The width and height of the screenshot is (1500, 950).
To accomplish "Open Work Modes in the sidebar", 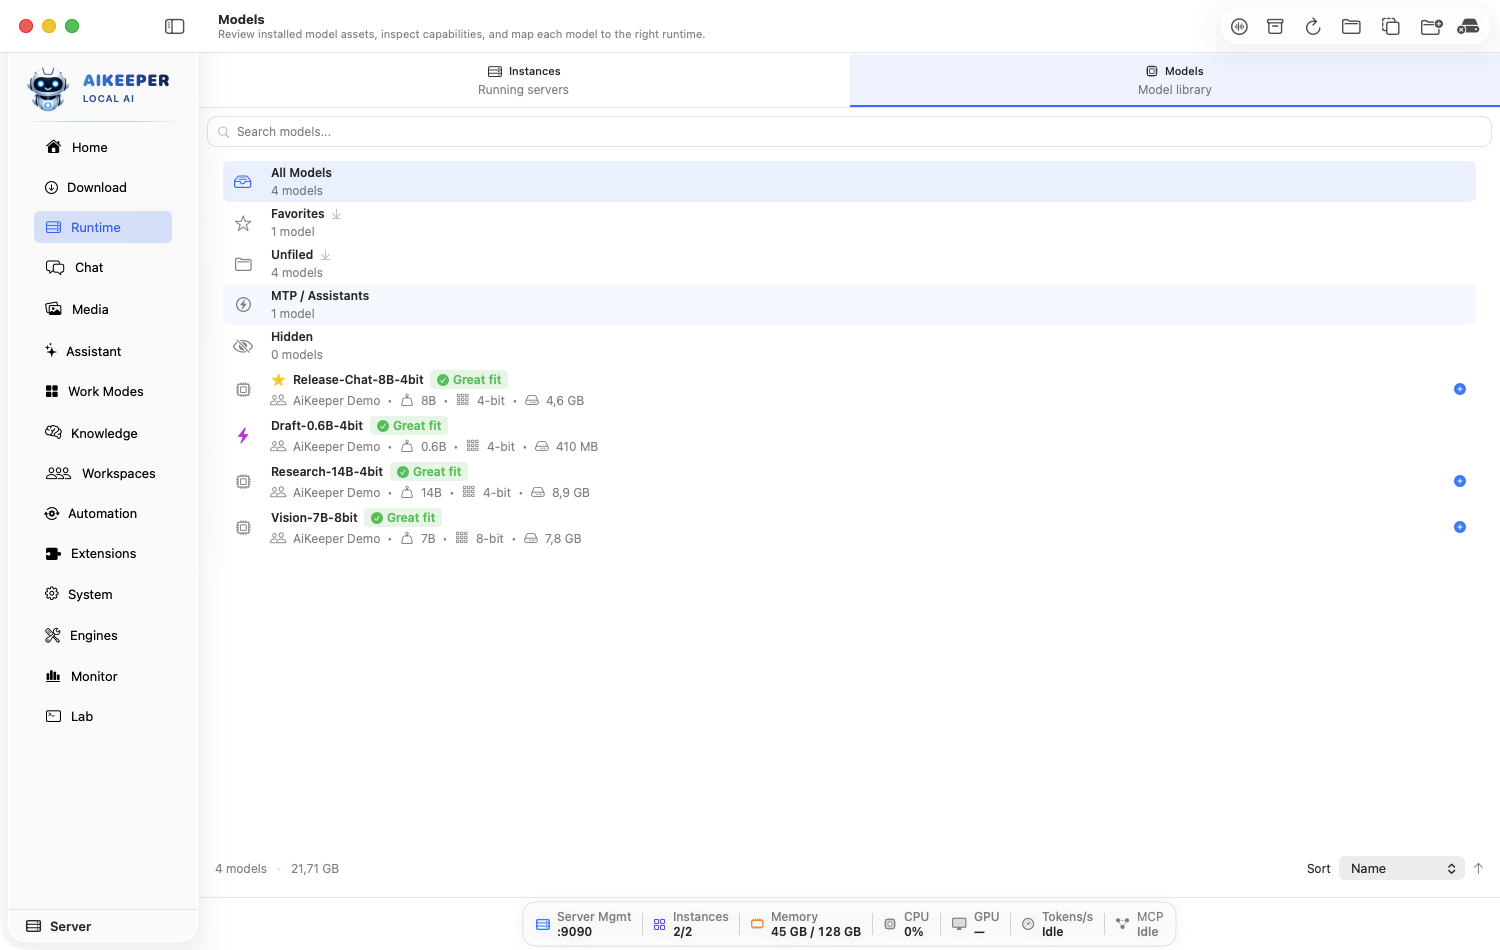I will click(103, 391).
